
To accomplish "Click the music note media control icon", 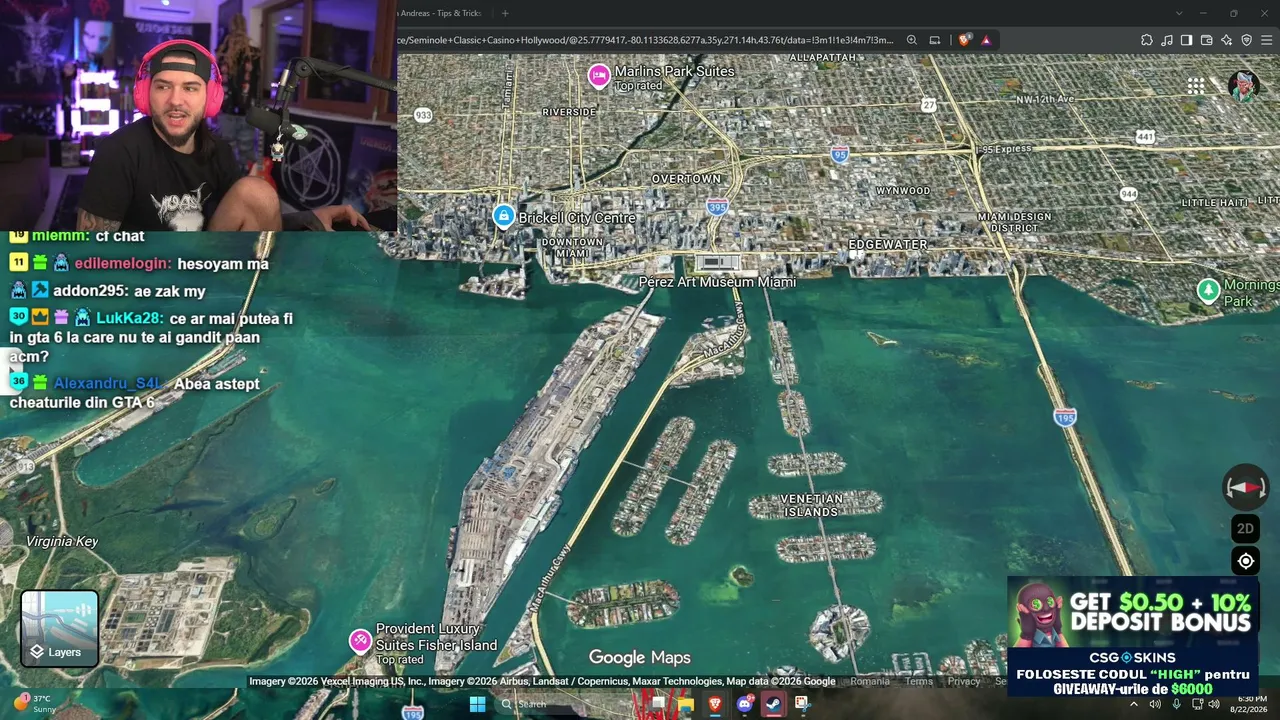I will [1166, 40].
